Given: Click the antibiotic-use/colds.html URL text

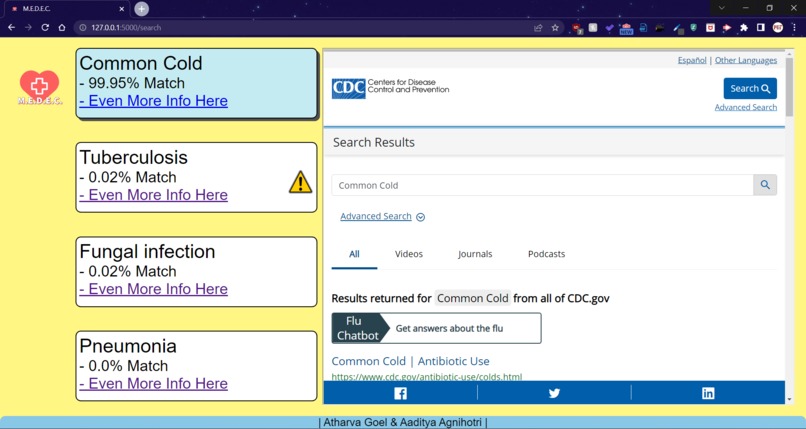Looking at the screenshot, I should coord(427,377).
